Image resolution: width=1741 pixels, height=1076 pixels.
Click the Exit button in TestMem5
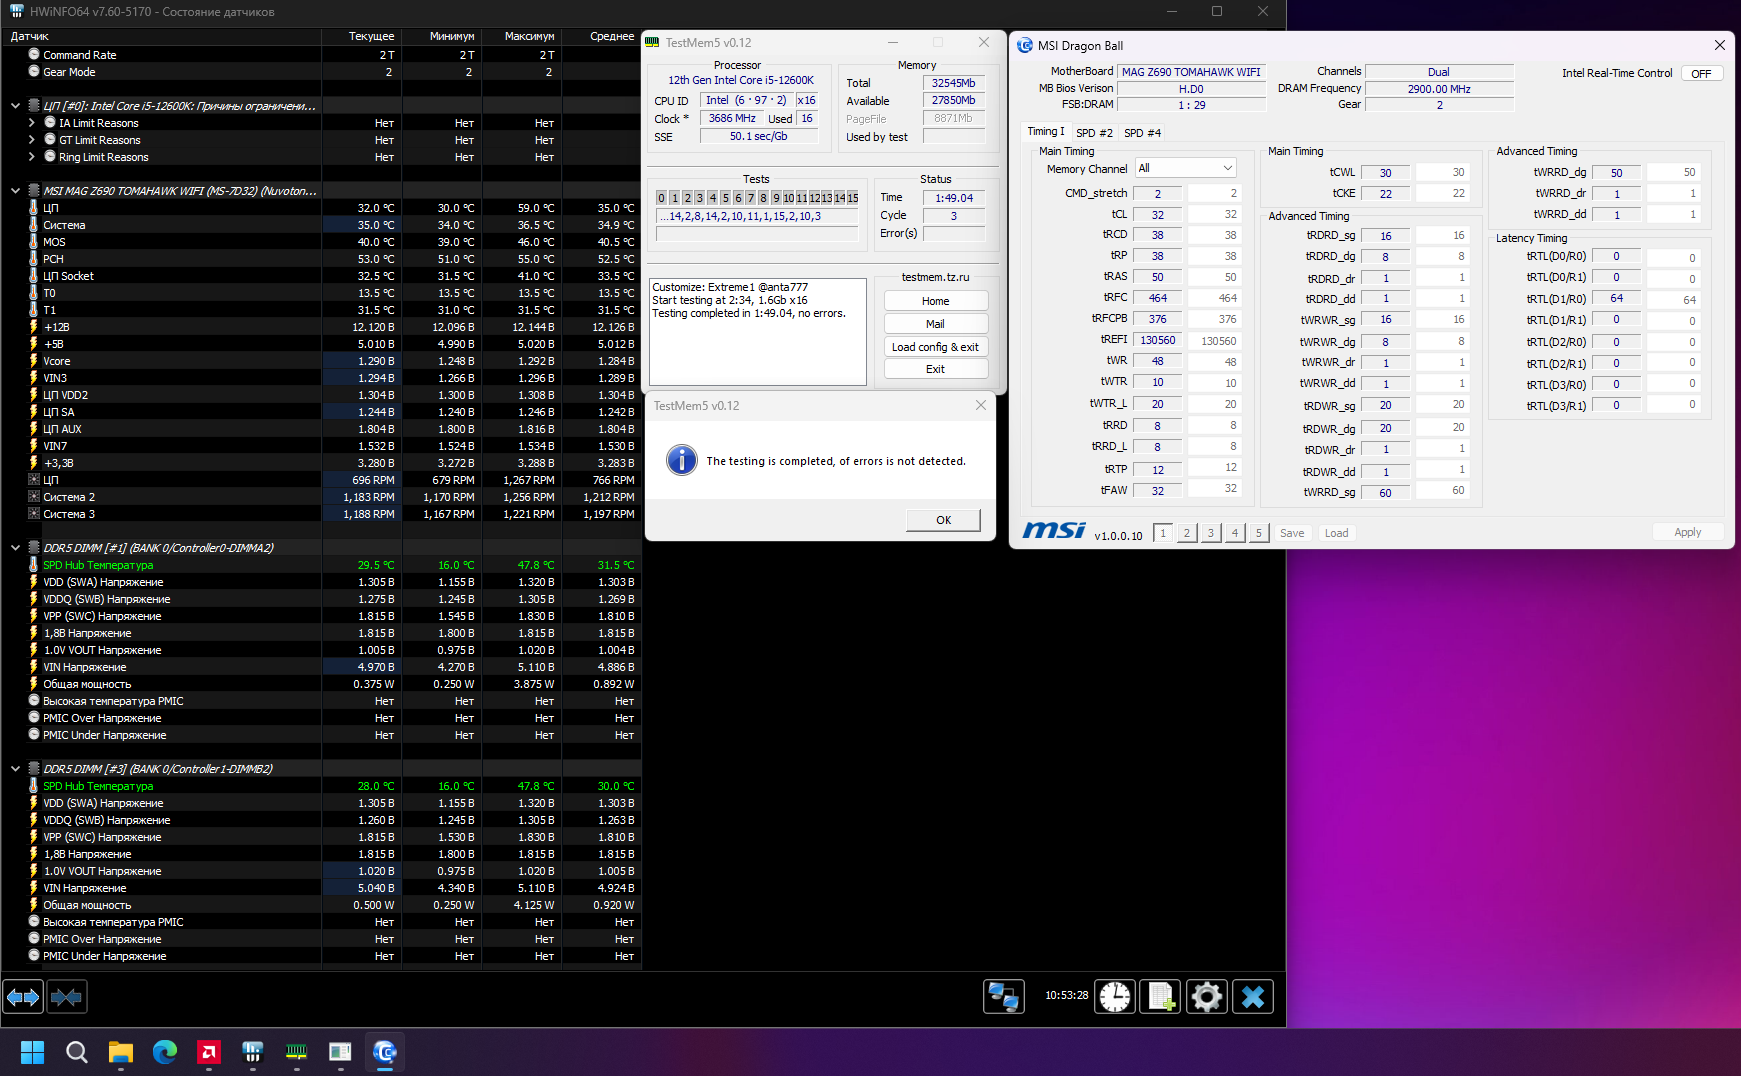(x=936, y=369)
